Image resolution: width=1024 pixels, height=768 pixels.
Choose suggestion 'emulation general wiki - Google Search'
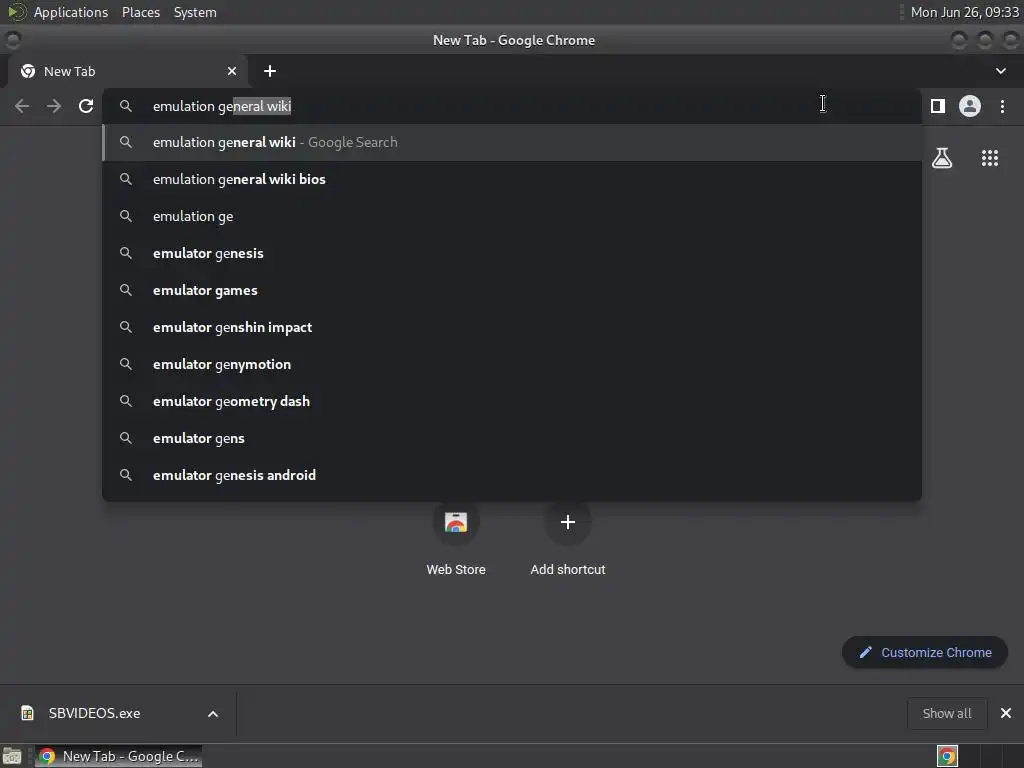(512, 142)
